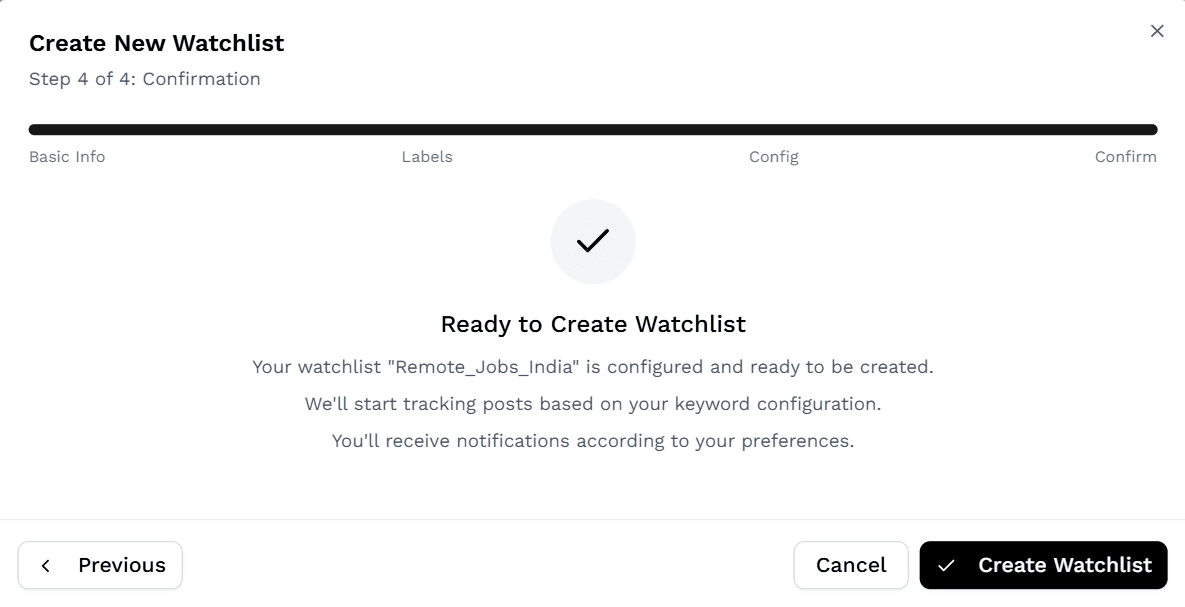Click the wizard progress bar
This screenshot has width=1185, height=607.
click(593, 130)
